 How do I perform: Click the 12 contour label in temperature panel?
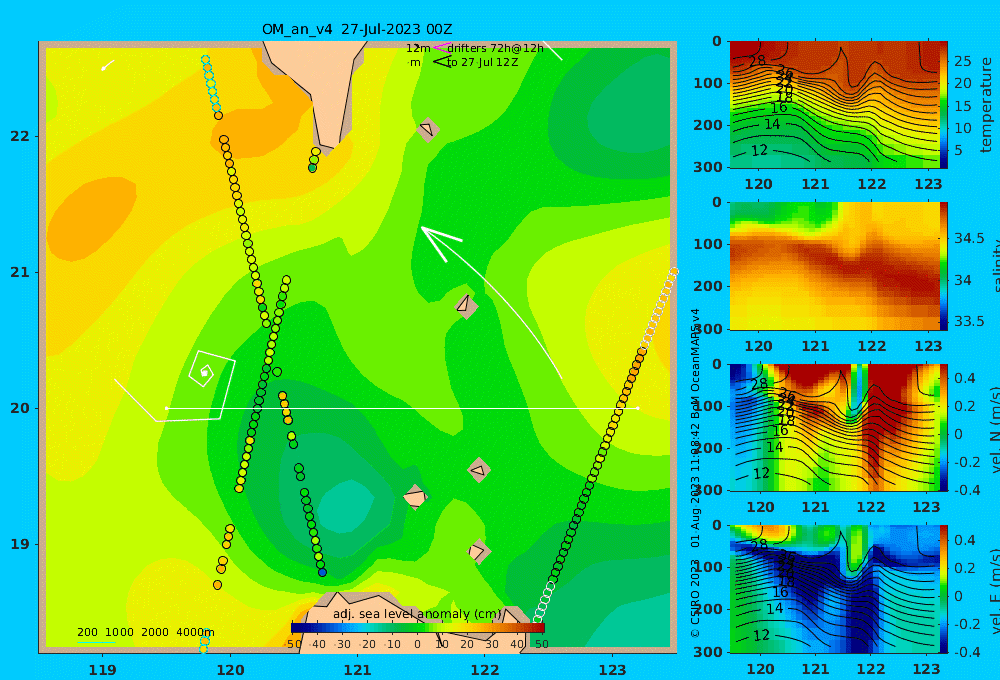coord(760,151)
